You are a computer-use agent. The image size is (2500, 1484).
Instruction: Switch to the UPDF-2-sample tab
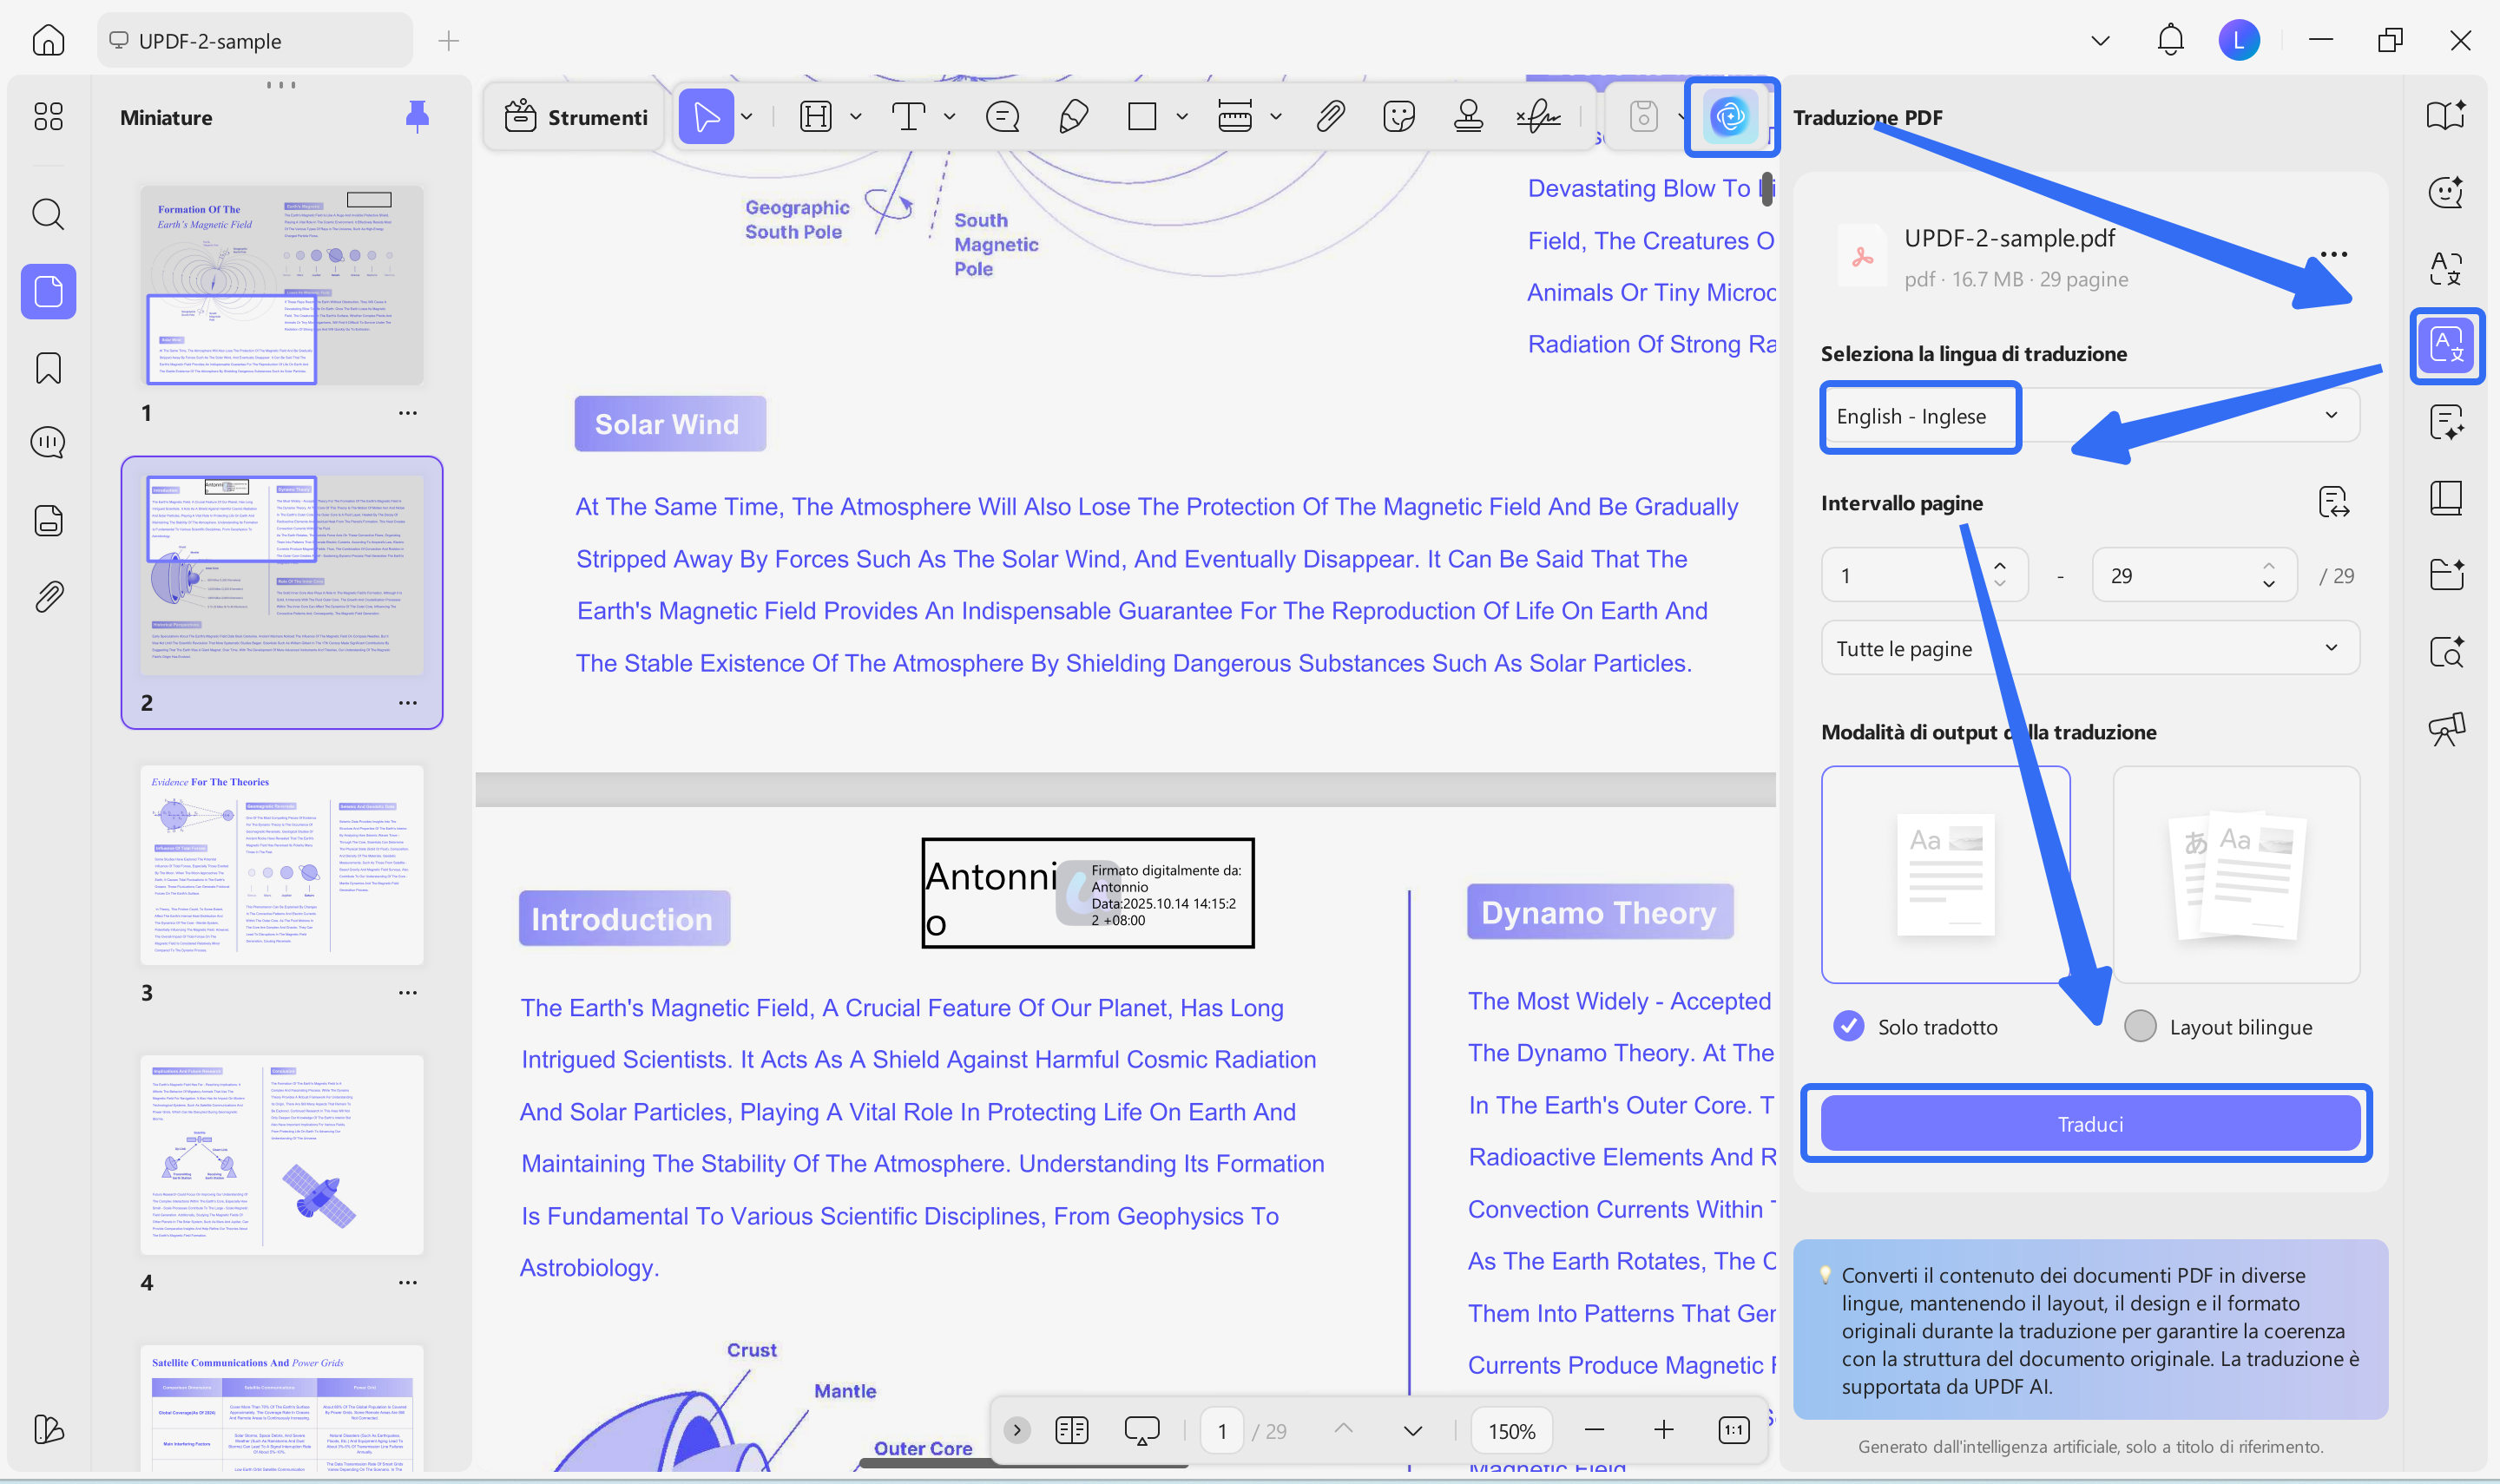[254, 41]
